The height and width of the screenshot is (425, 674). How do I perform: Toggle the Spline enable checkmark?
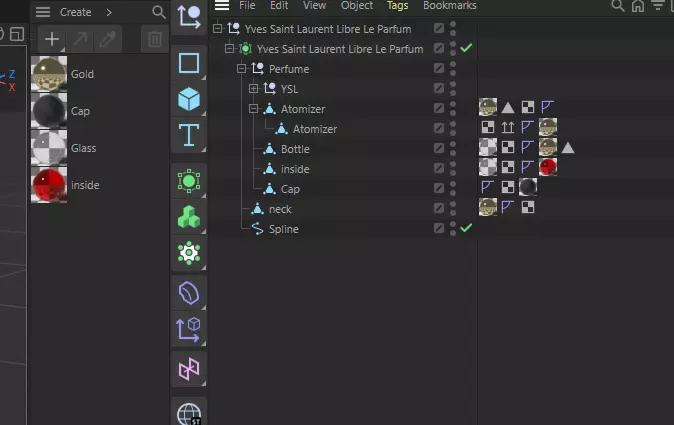click(x=466, y=228)
